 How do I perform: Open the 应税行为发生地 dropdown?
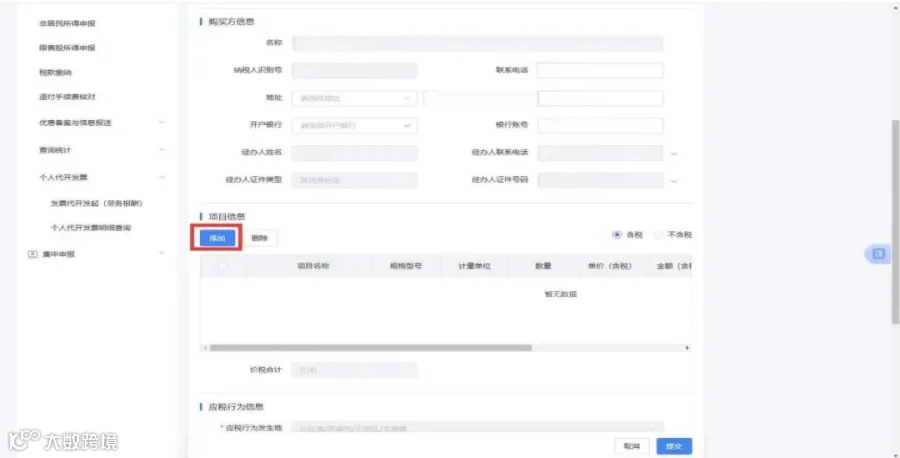click(477, 428)
